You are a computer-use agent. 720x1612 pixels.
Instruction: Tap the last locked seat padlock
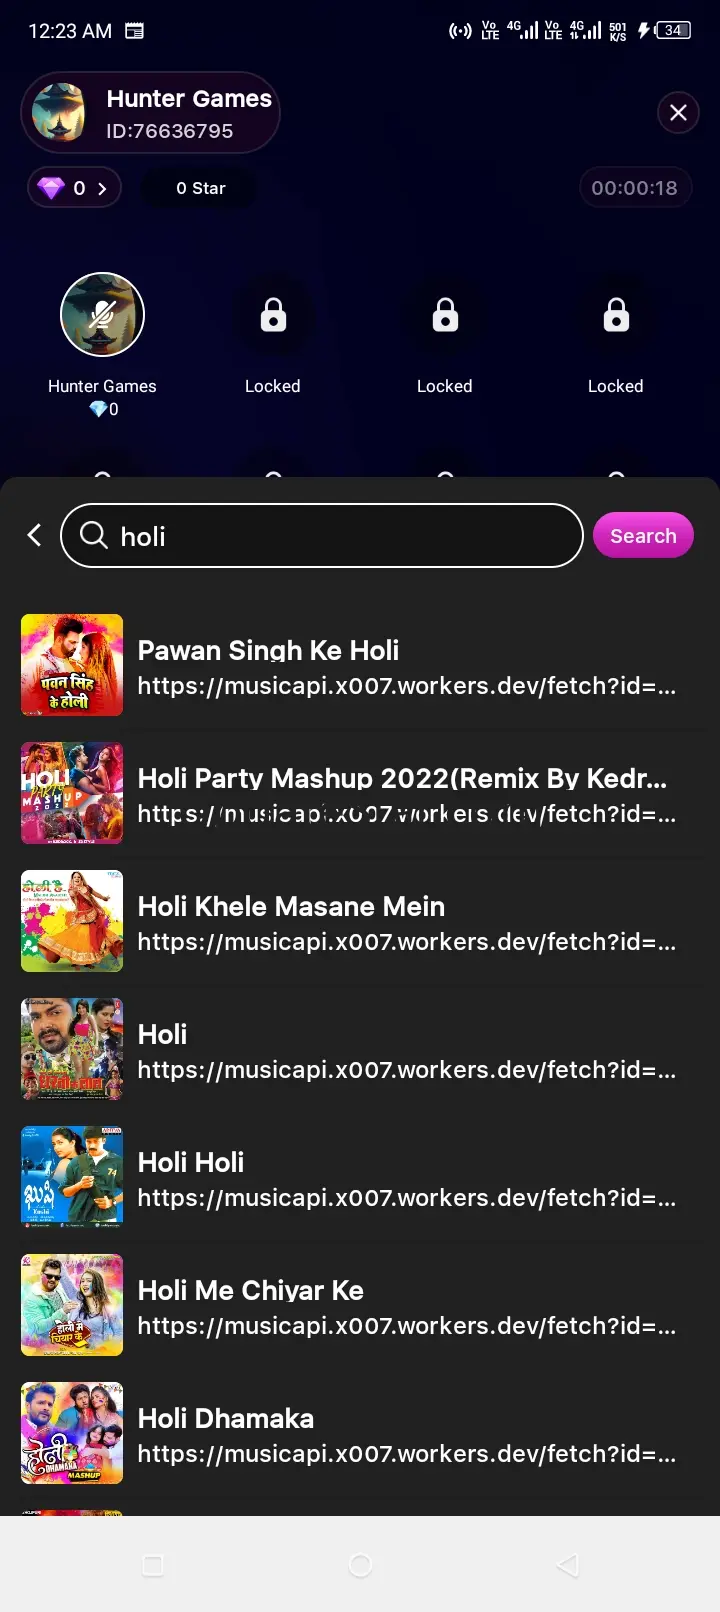click(616, 316)
